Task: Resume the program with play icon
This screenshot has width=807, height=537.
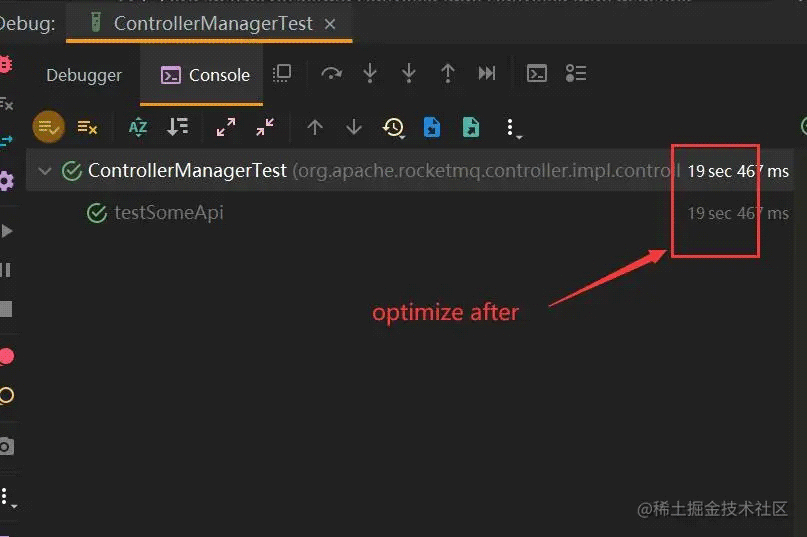Action: 6,231
